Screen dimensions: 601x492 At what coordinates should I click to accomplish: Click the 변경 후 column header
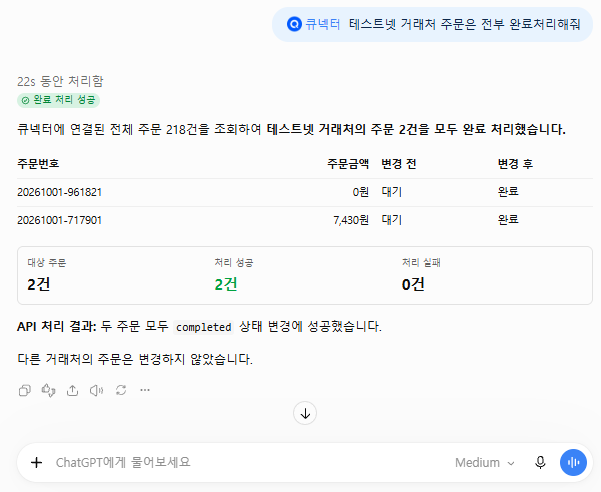pyautogui.click(x=515, y=164)
